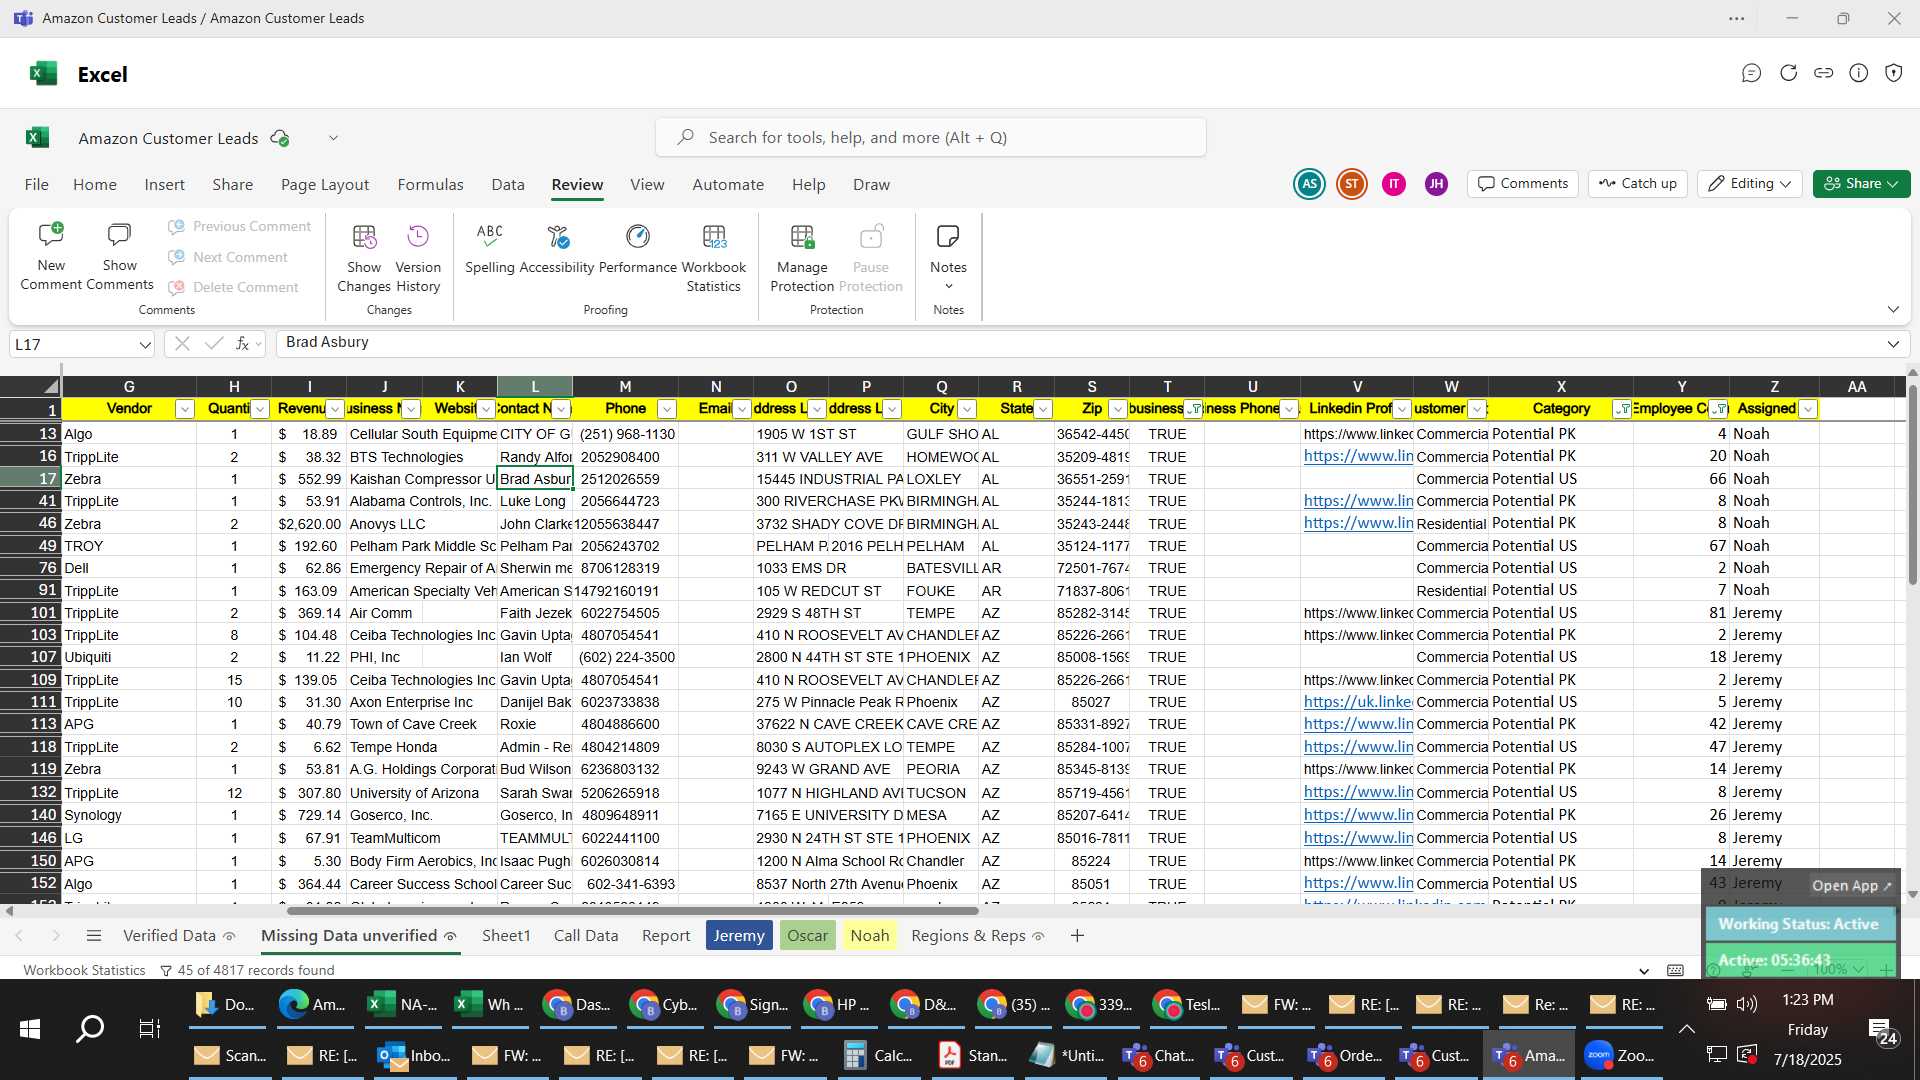
Task: Open the Home ribbon tab
Action: (95, 185)
